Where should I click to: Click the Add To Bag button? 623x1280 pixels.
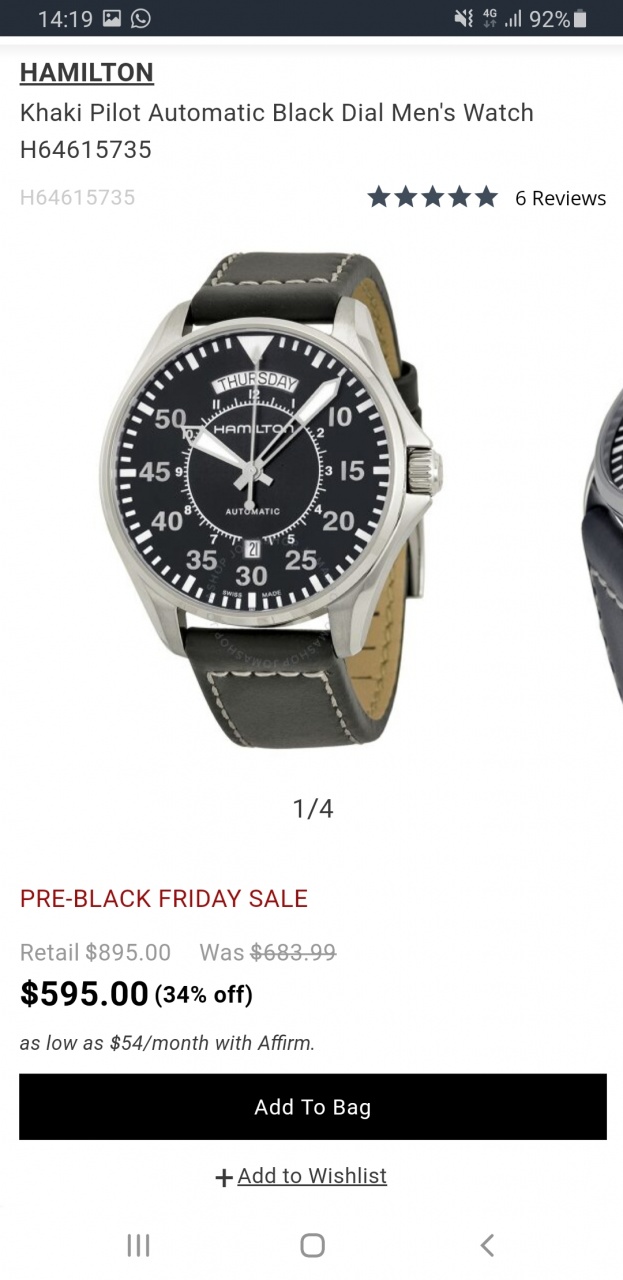(313, 1107)
